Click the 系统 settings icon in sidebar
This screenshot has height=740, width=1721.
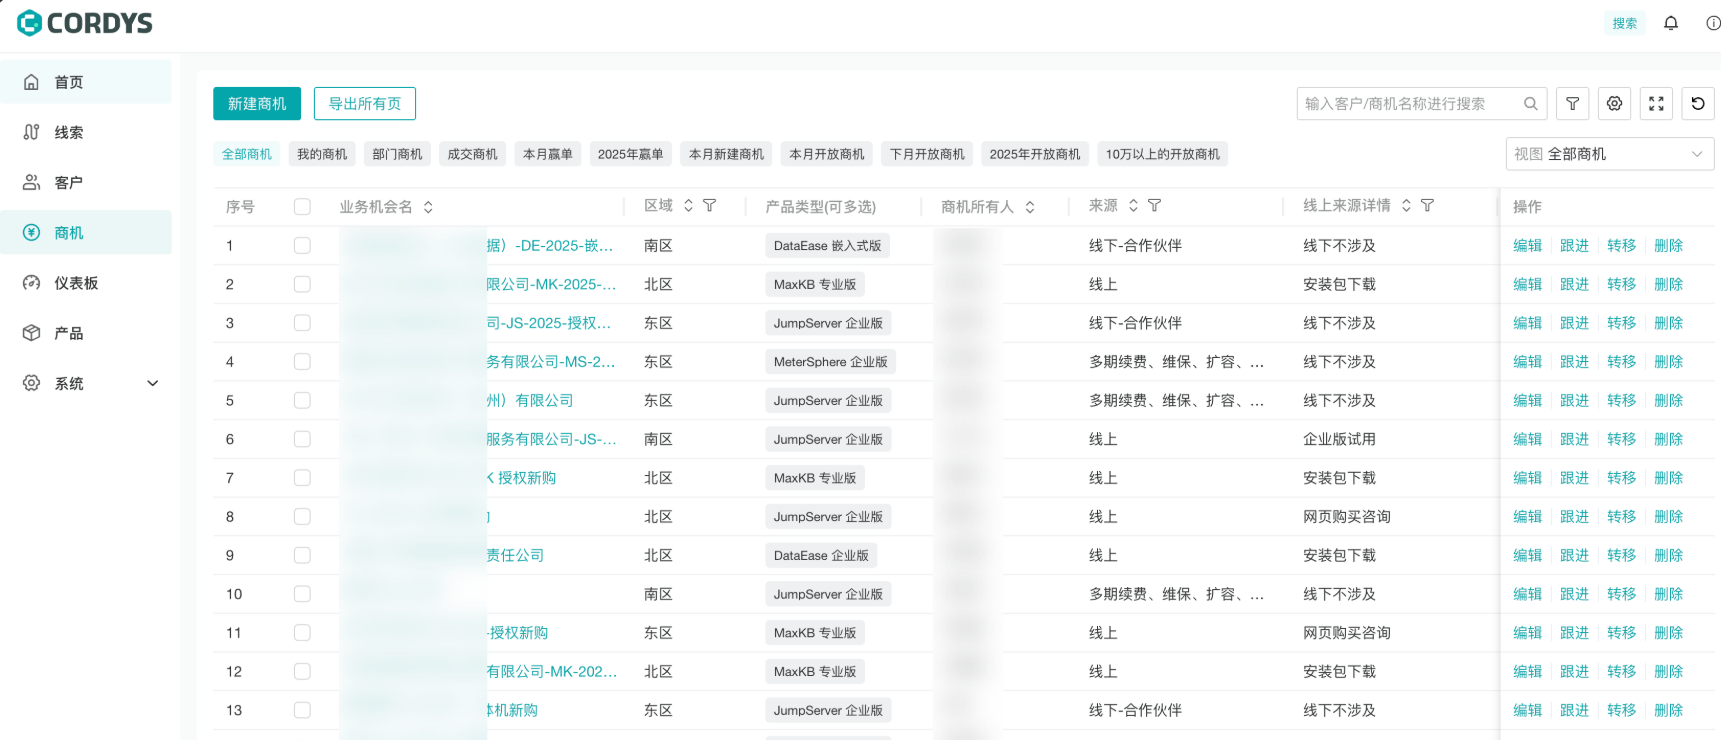point(32,382)
